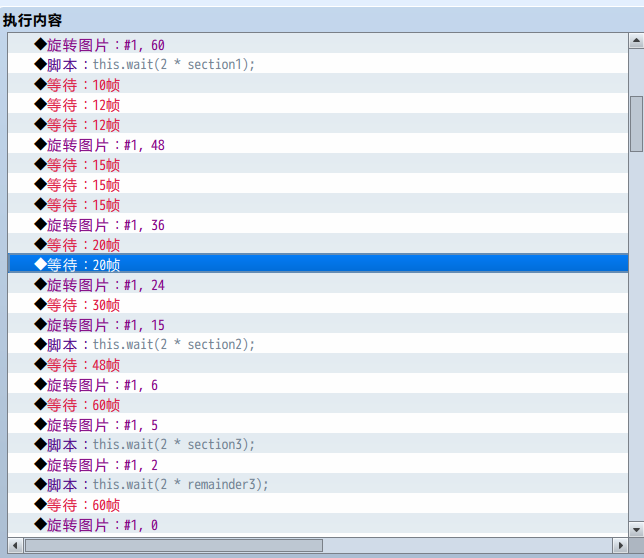Click the horizontal scrollbar left arrow

point(15,545)
